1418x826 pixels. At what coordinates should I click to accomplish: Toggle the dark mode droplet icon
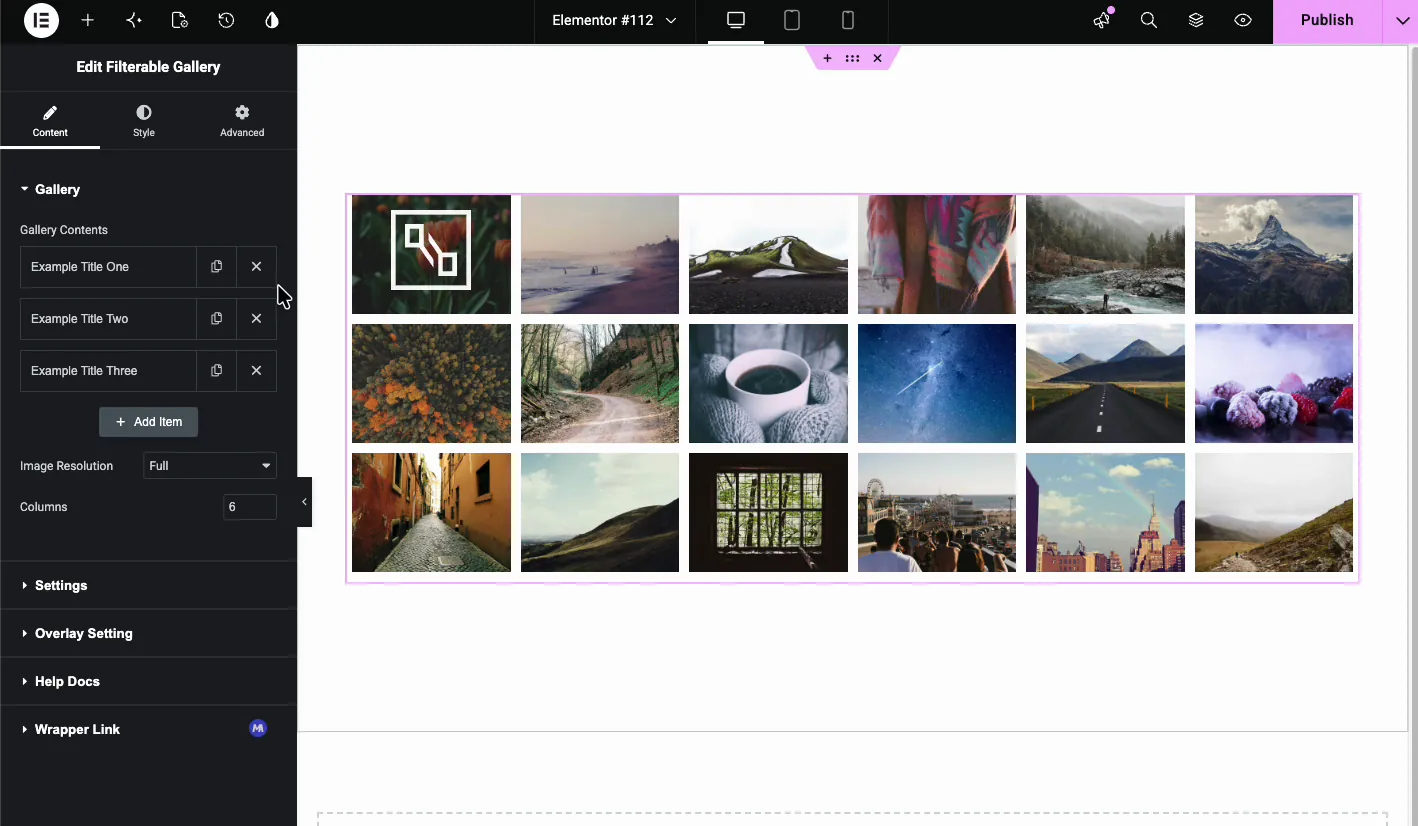272,20
